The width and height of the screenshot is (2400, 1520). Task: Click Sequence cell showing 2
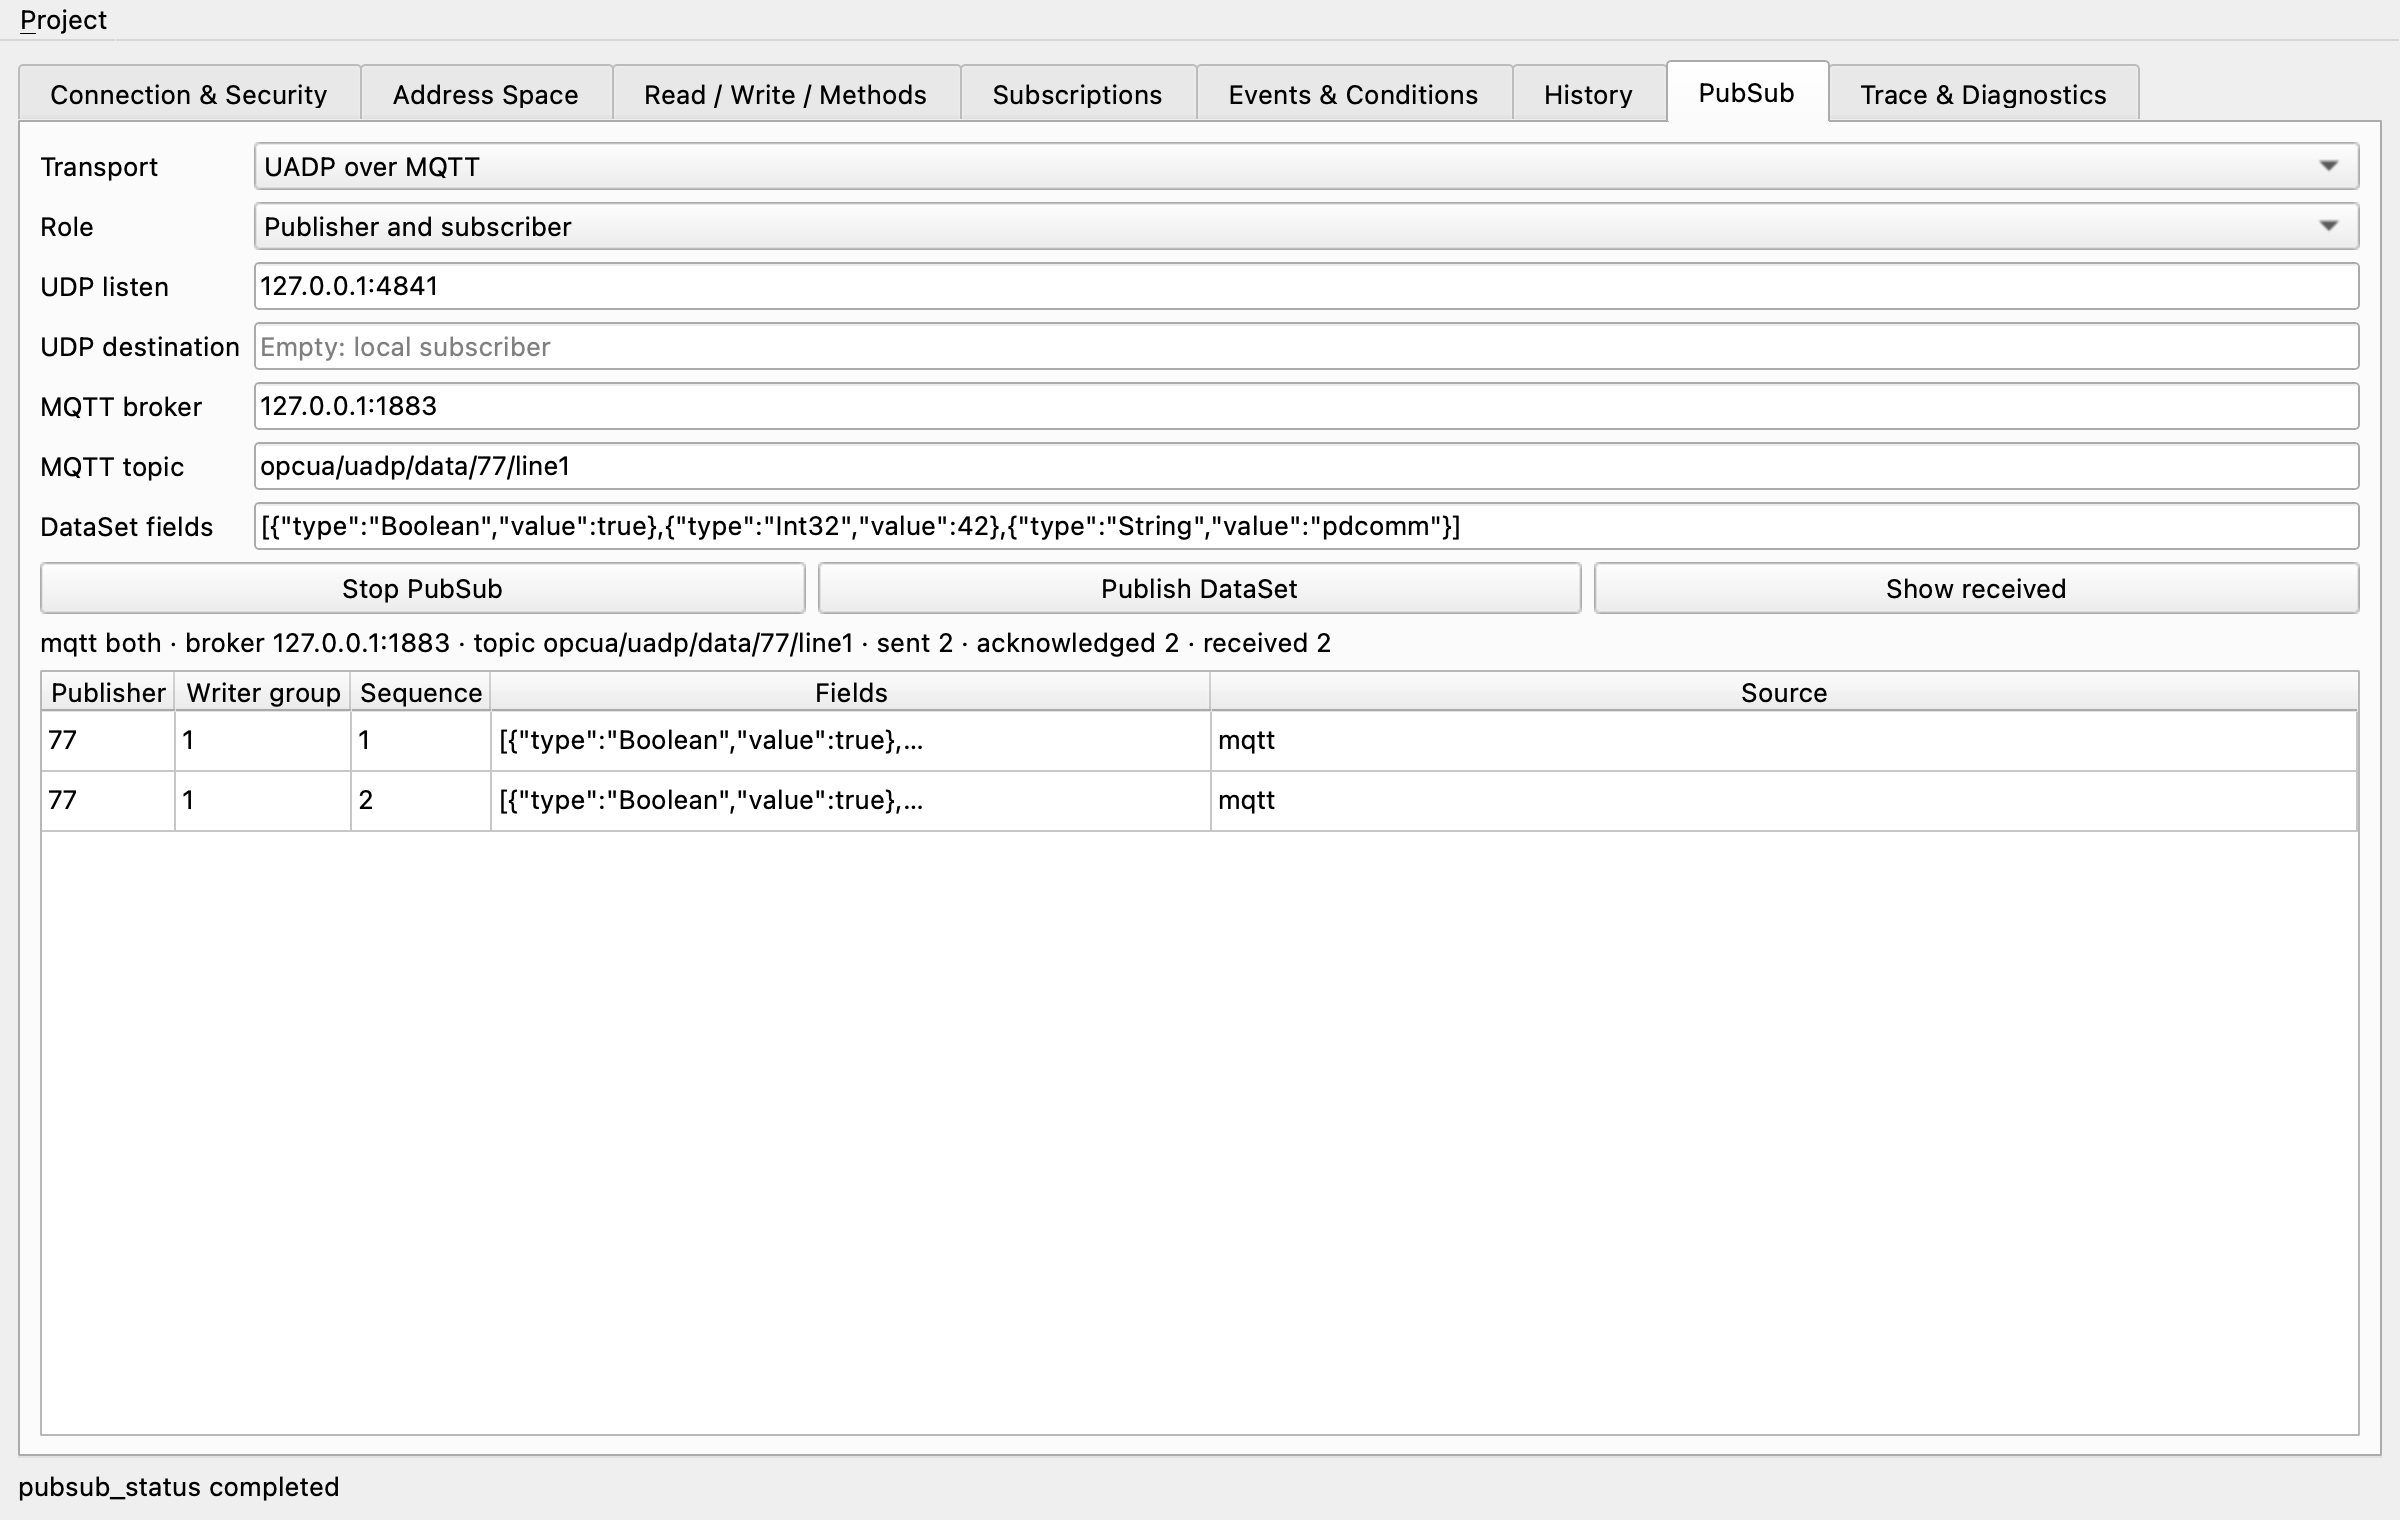(421, 800)
